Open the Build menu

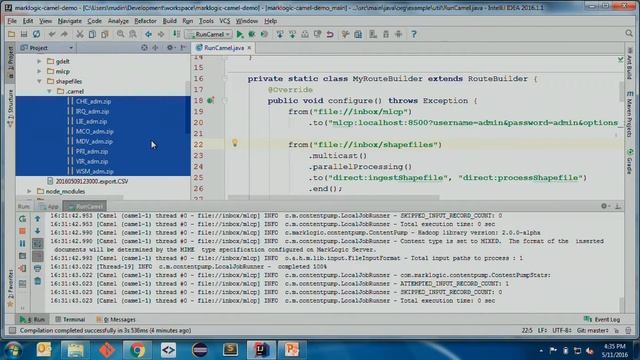[169, 21]
